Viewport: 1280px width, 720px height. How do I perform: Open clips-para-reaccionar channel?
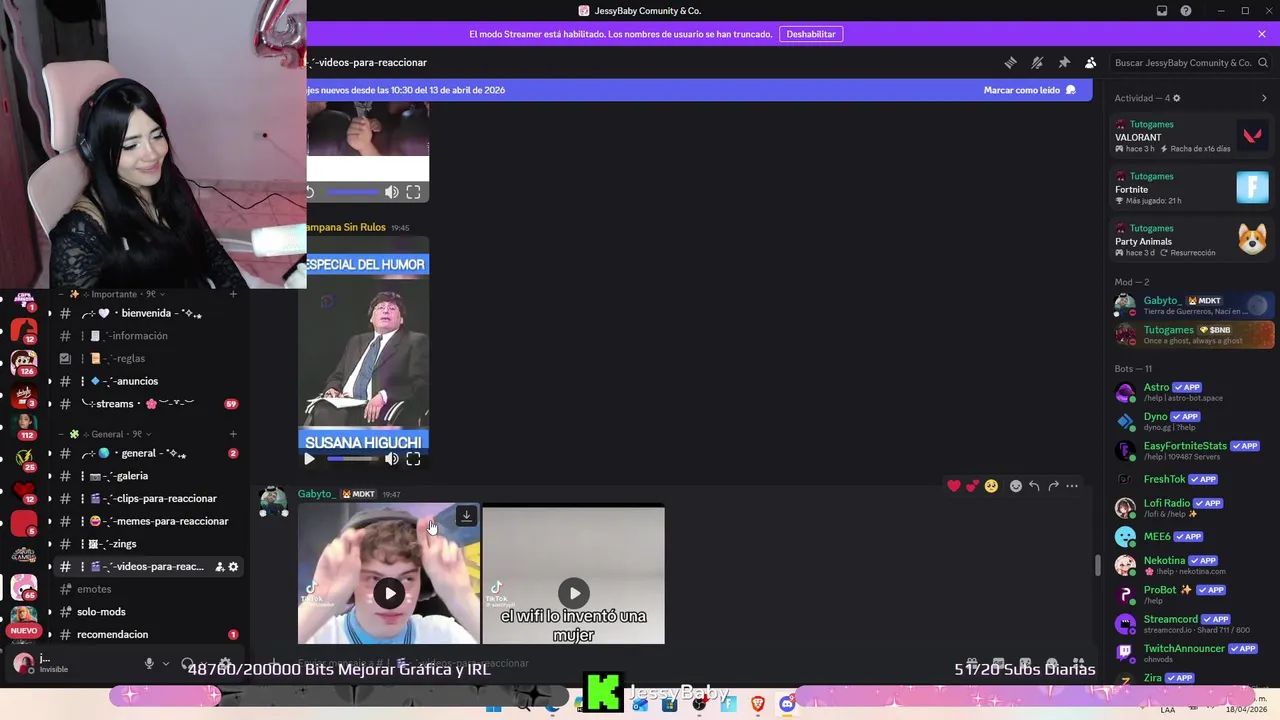point(148,498)
